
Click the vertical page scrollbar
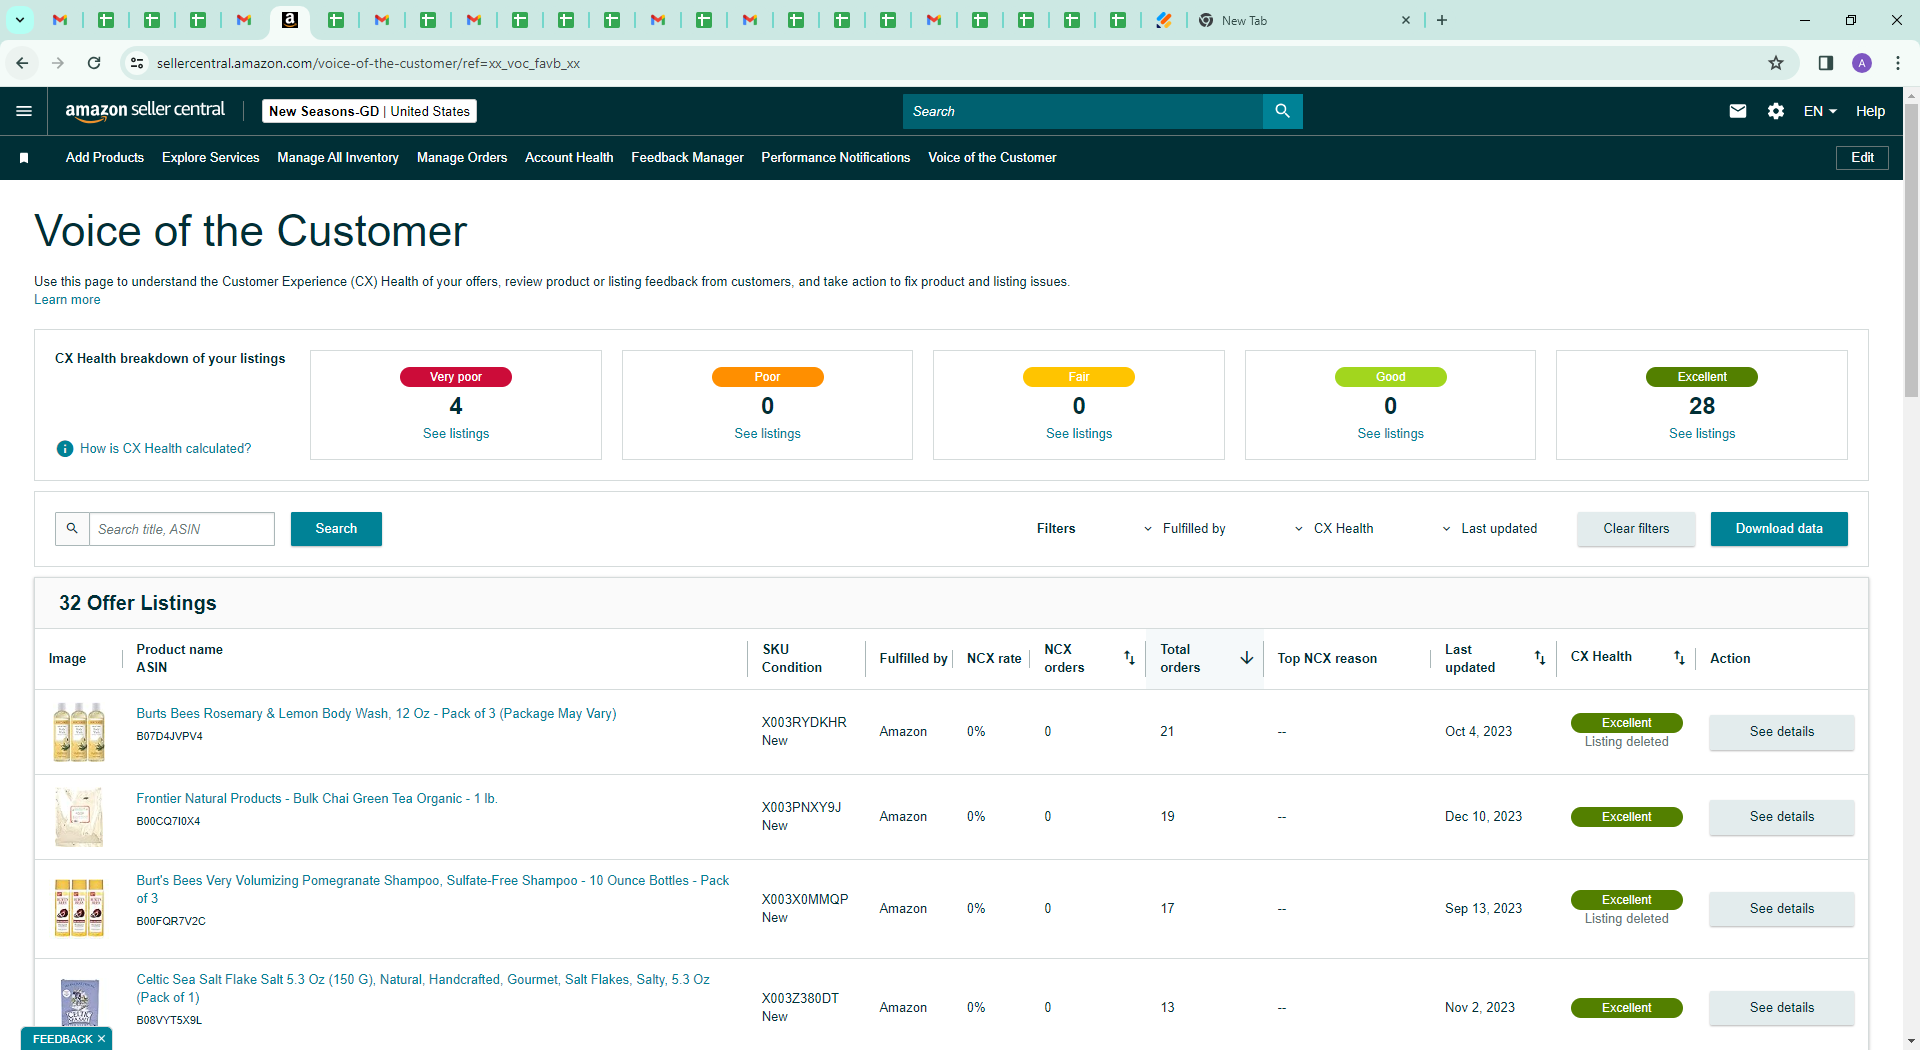click(x=1911, y=250)
